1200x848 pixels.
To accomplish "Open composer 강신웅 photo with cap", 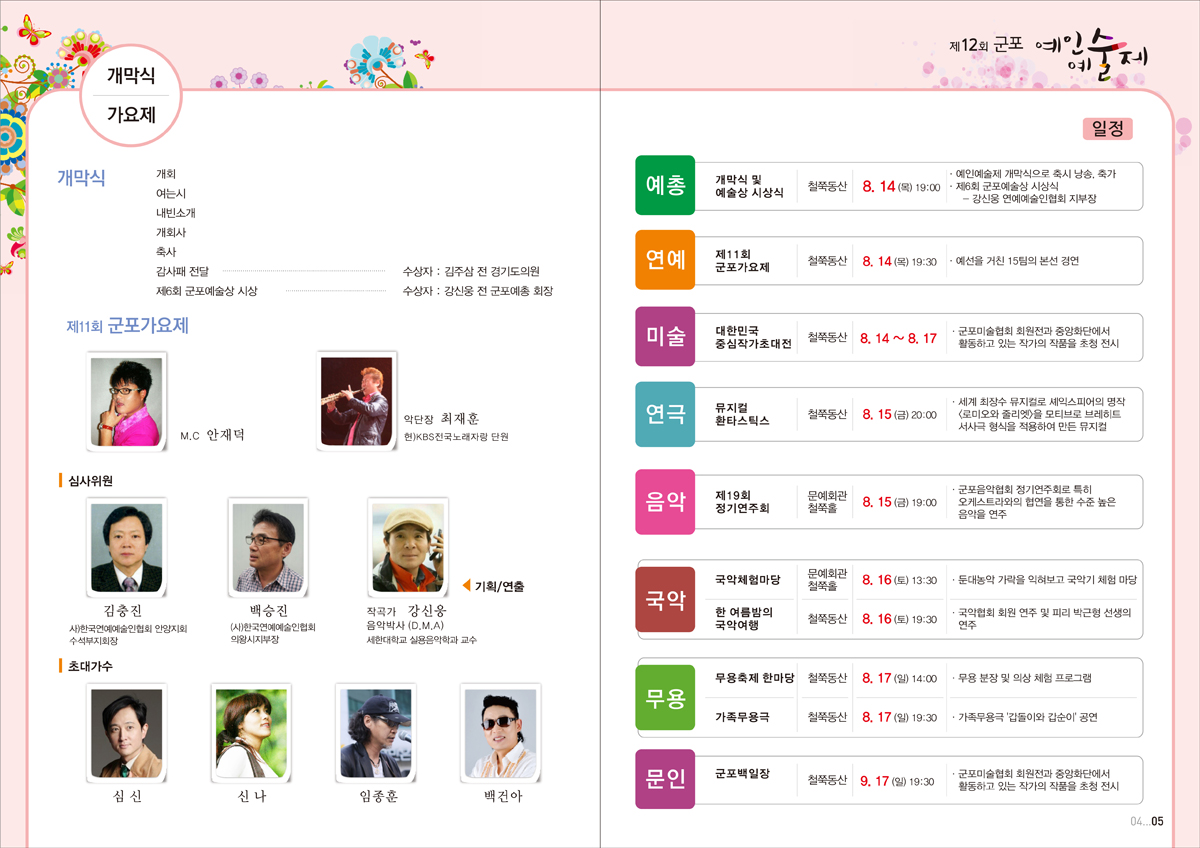I will point(408,547).
